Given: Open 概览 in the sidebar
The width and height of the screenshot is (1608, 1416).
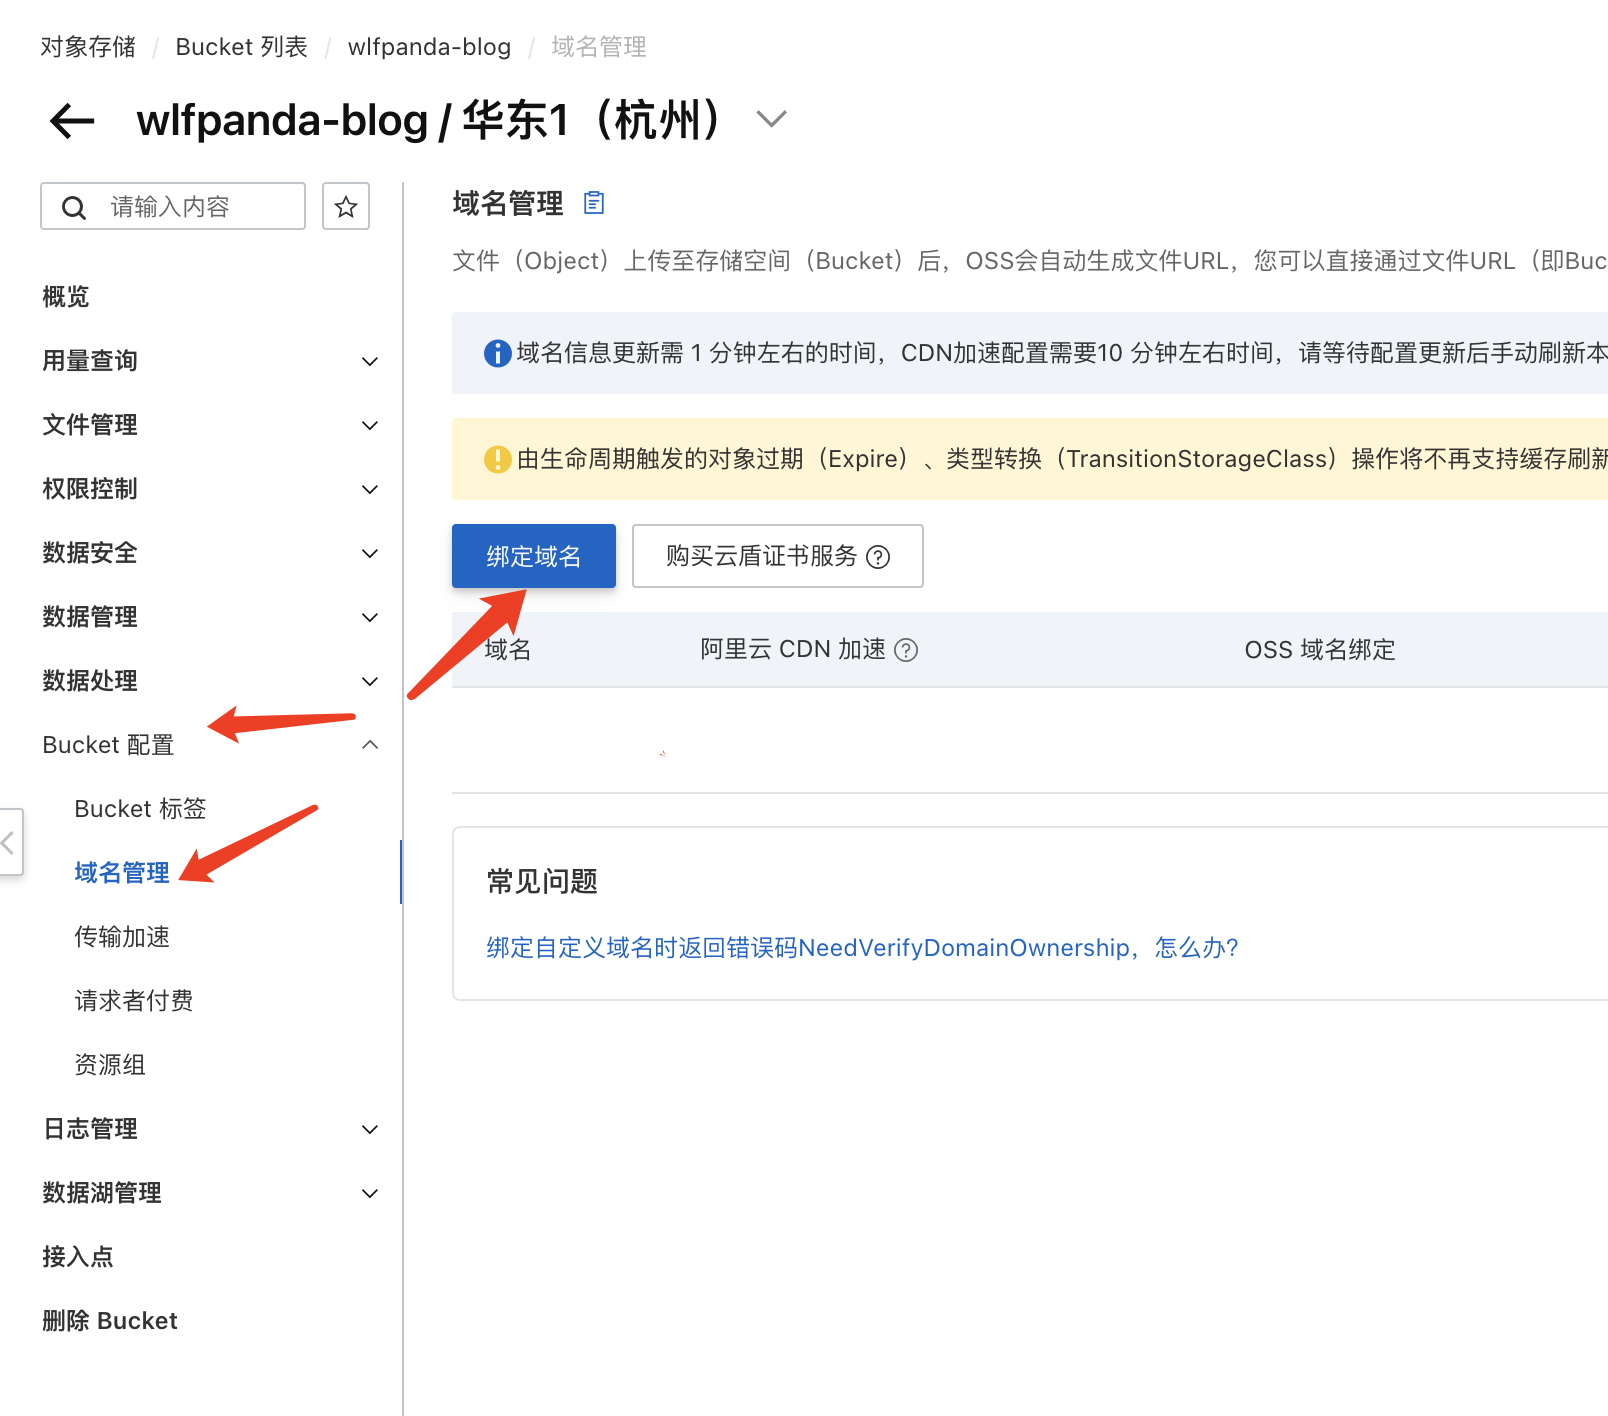Looking at the screenshot, I should coord(66,297).
